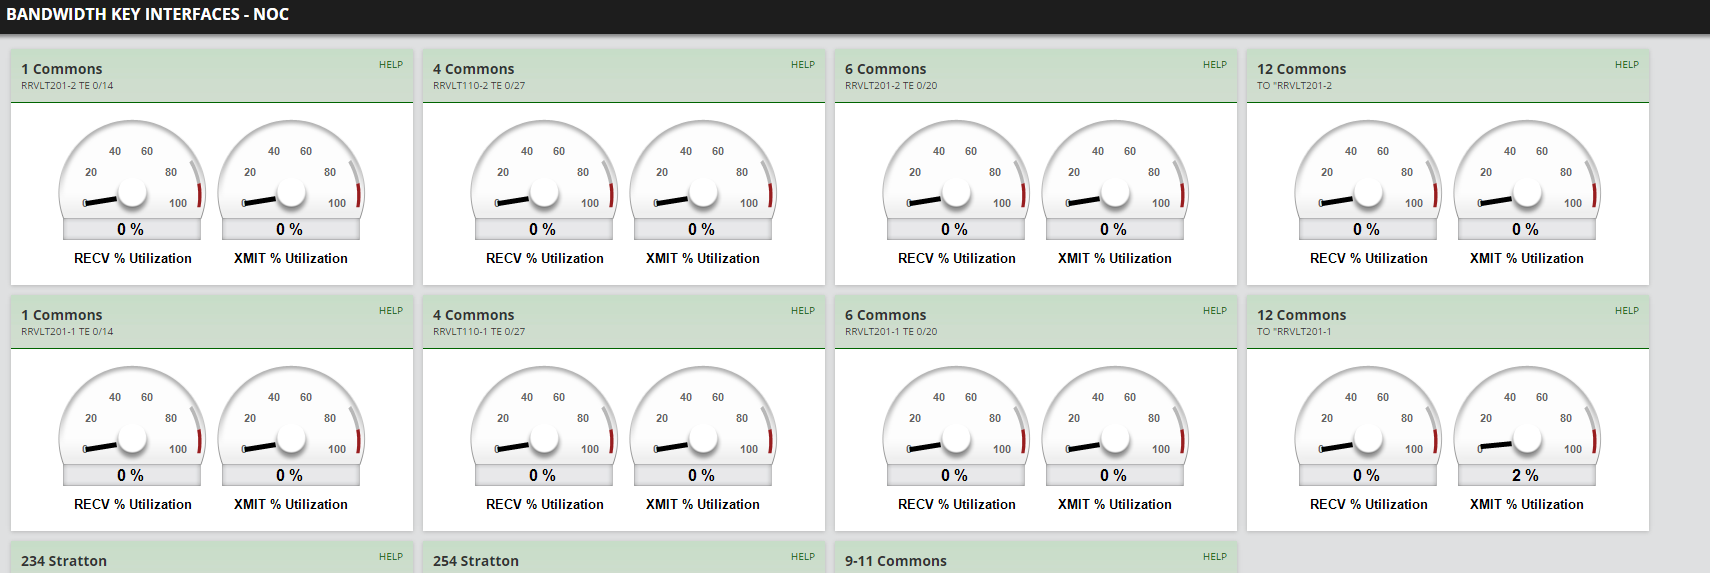Viewport: 1710px width, 573px height.
Task: Open HELP in 6 Commons RRVLT201-1 panel
Action: coord(1215,311)
